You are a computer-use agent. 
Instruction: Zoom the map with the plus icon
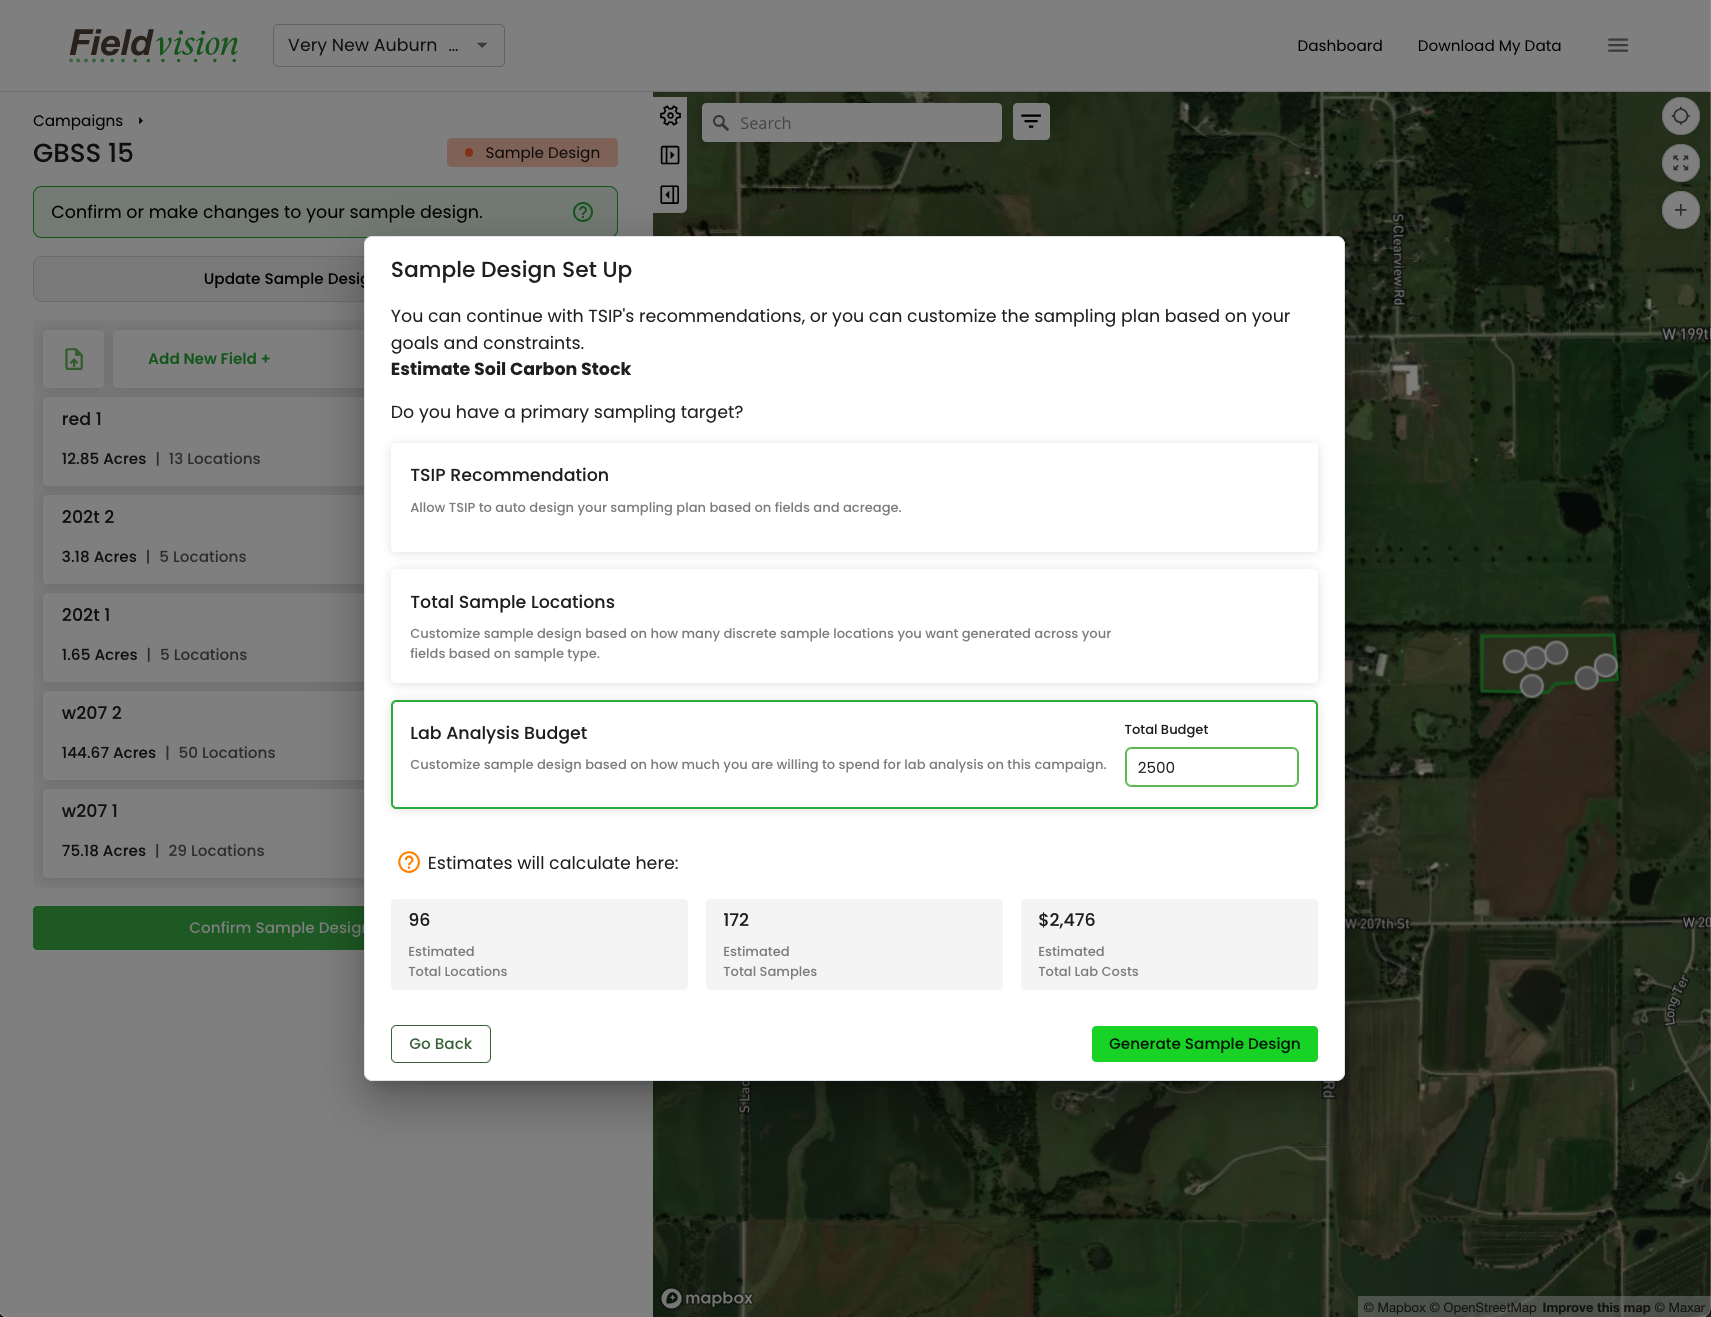coord(1680,209)
